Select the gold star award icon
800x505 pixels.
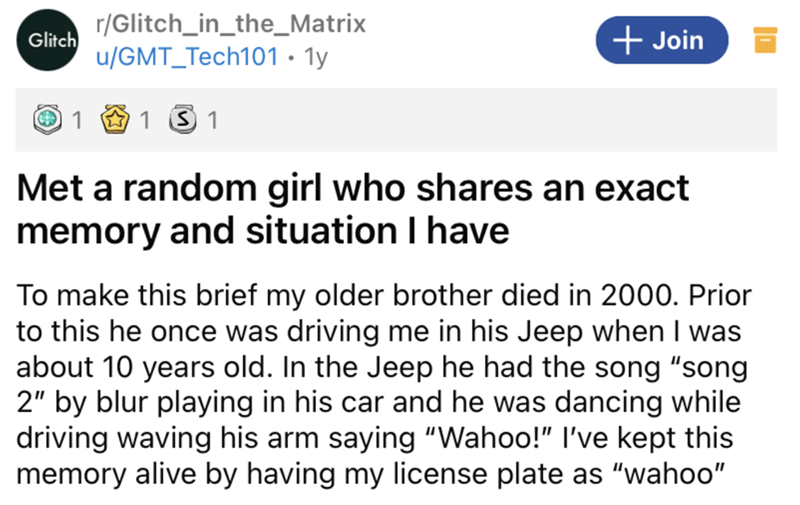coord(119,122)
